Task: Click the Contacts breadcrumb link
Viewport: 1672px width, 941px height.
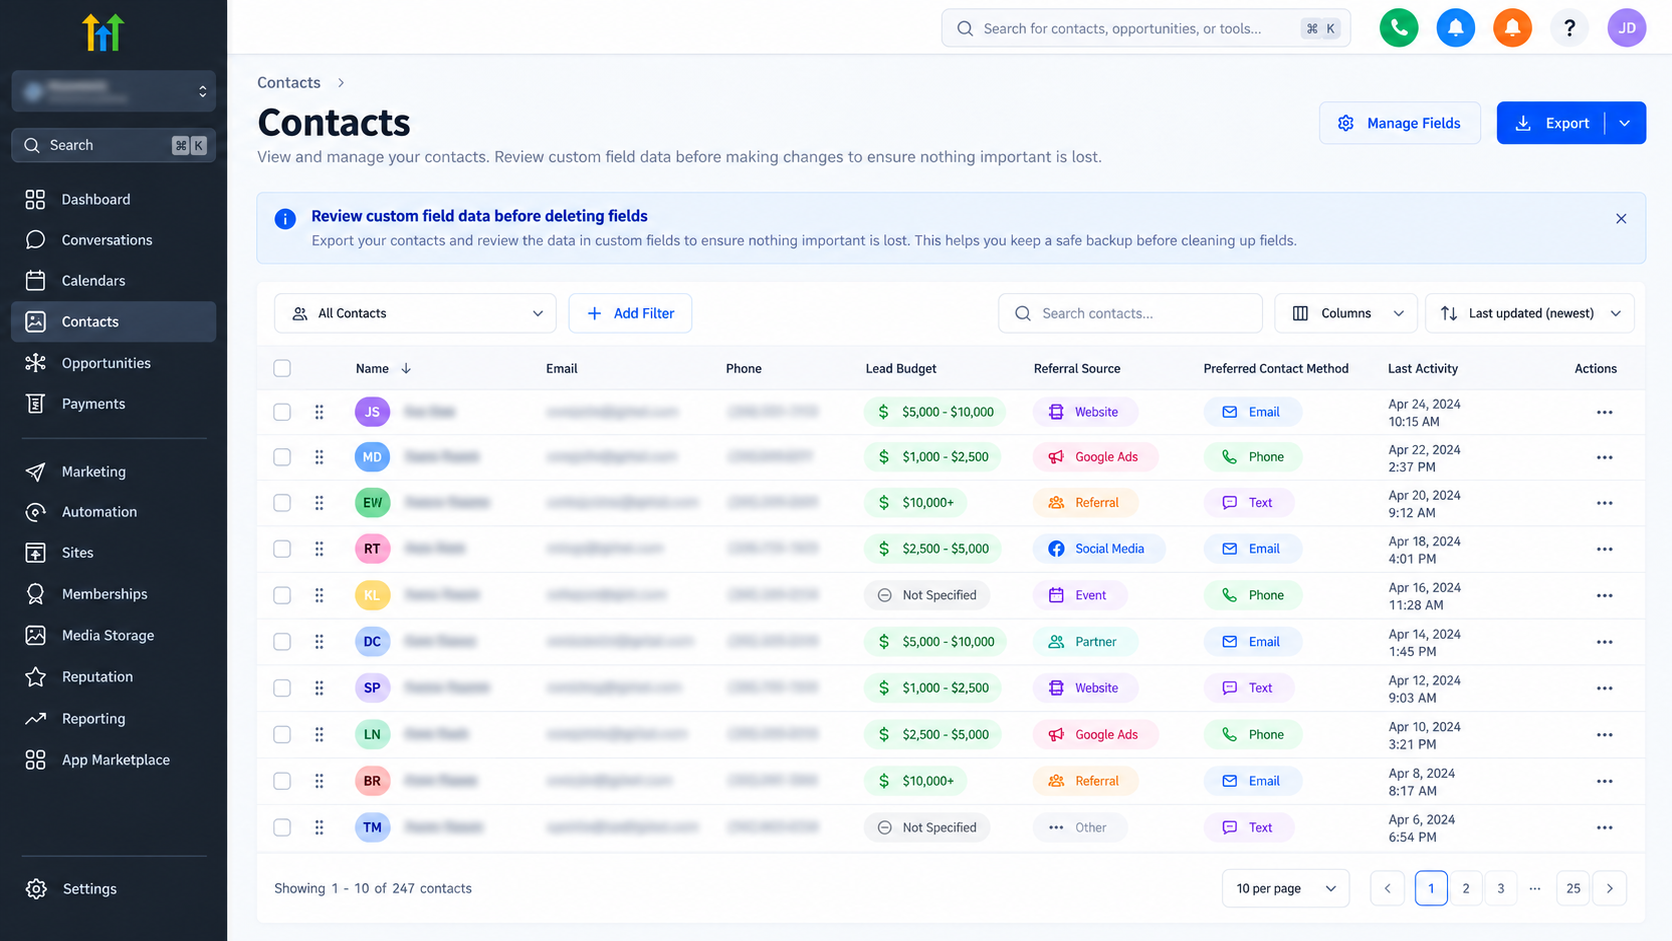Action: tap(289, 83)
